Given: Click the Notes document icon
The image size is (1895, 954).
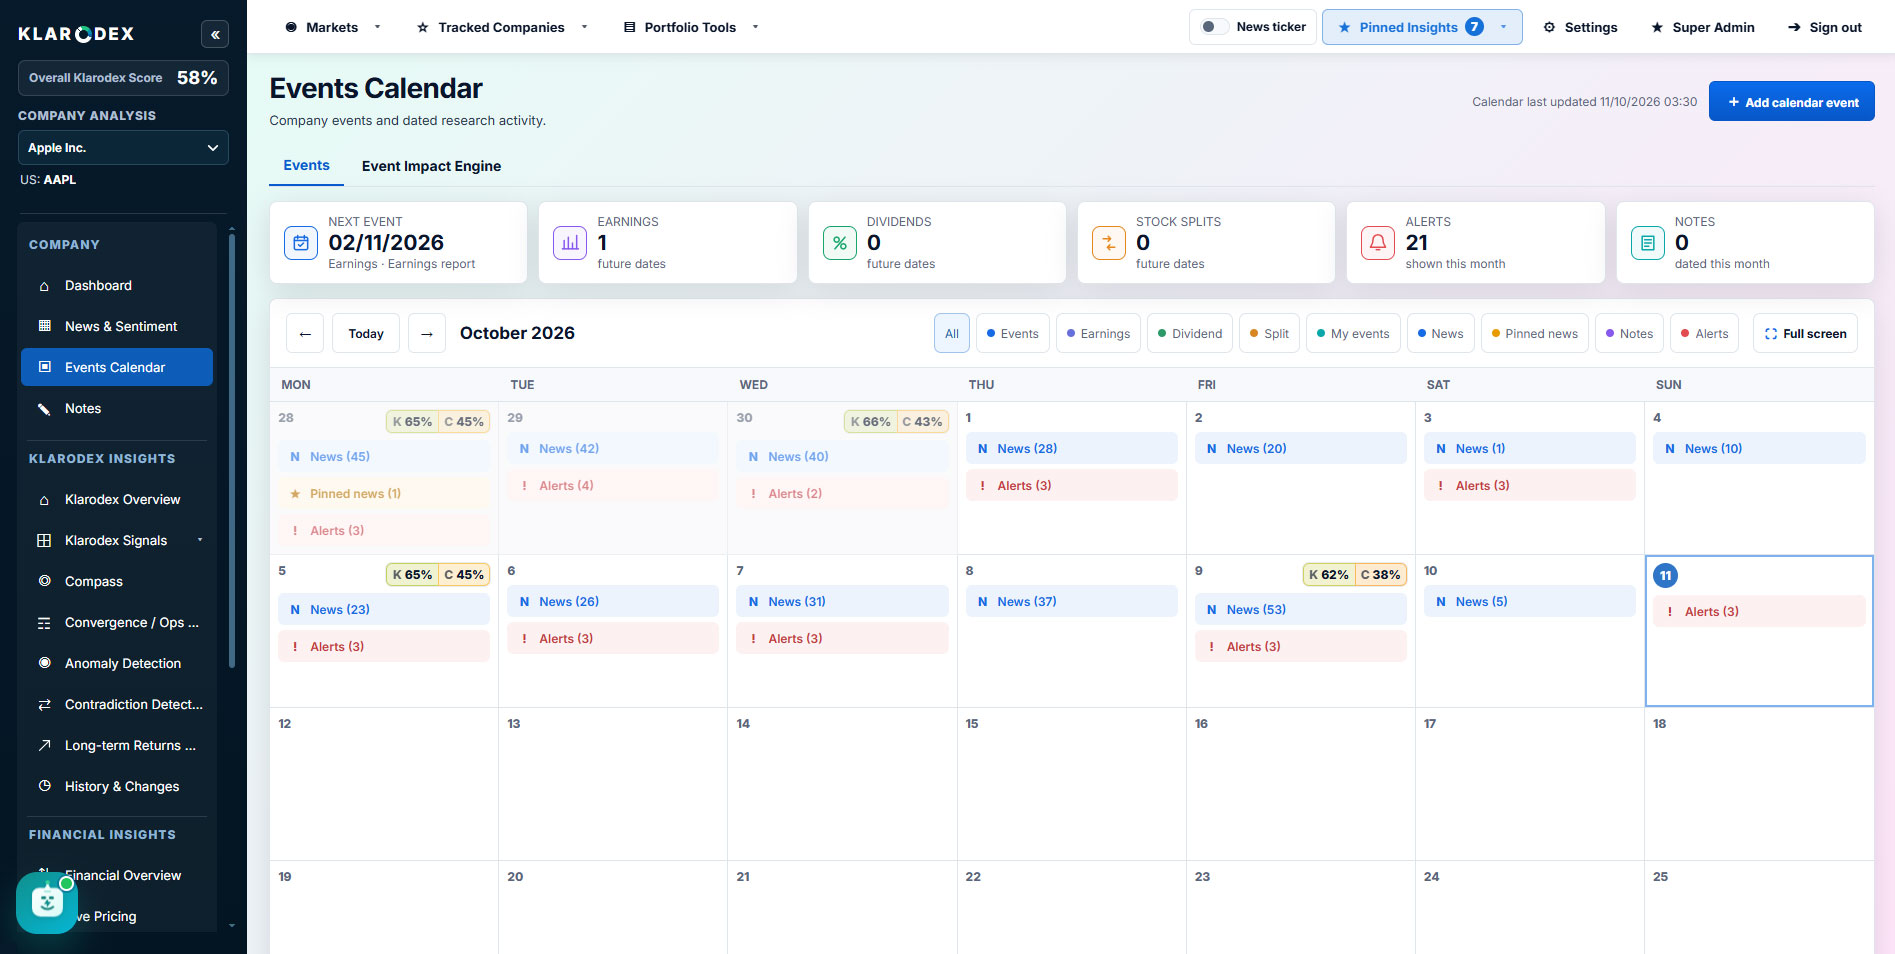Looking at the screenshot, I should (1648, 243).
